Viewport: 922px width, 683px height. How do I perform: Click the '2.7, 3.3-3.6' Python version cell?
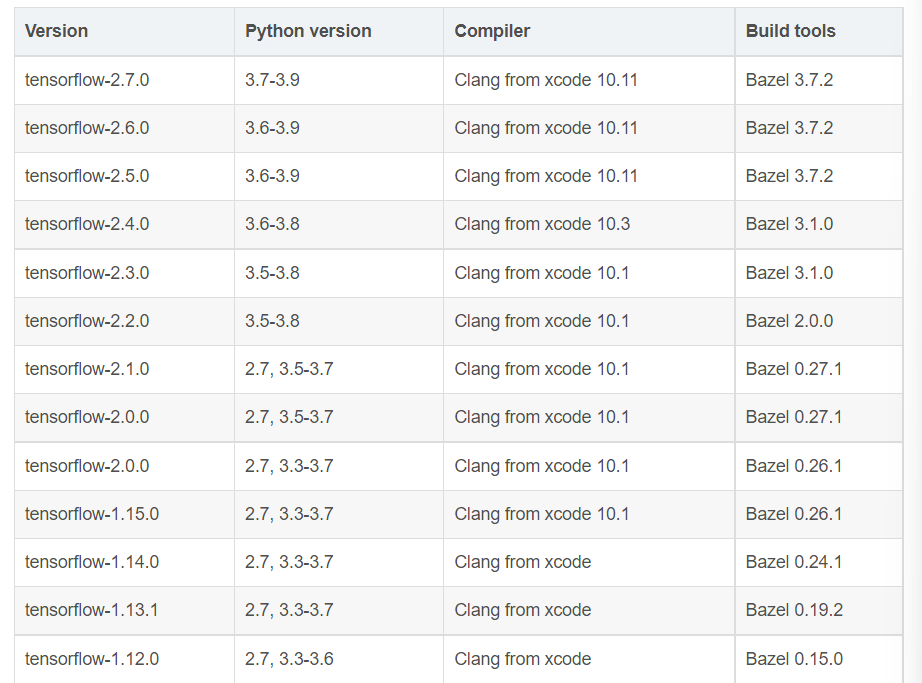coord(289,659)
